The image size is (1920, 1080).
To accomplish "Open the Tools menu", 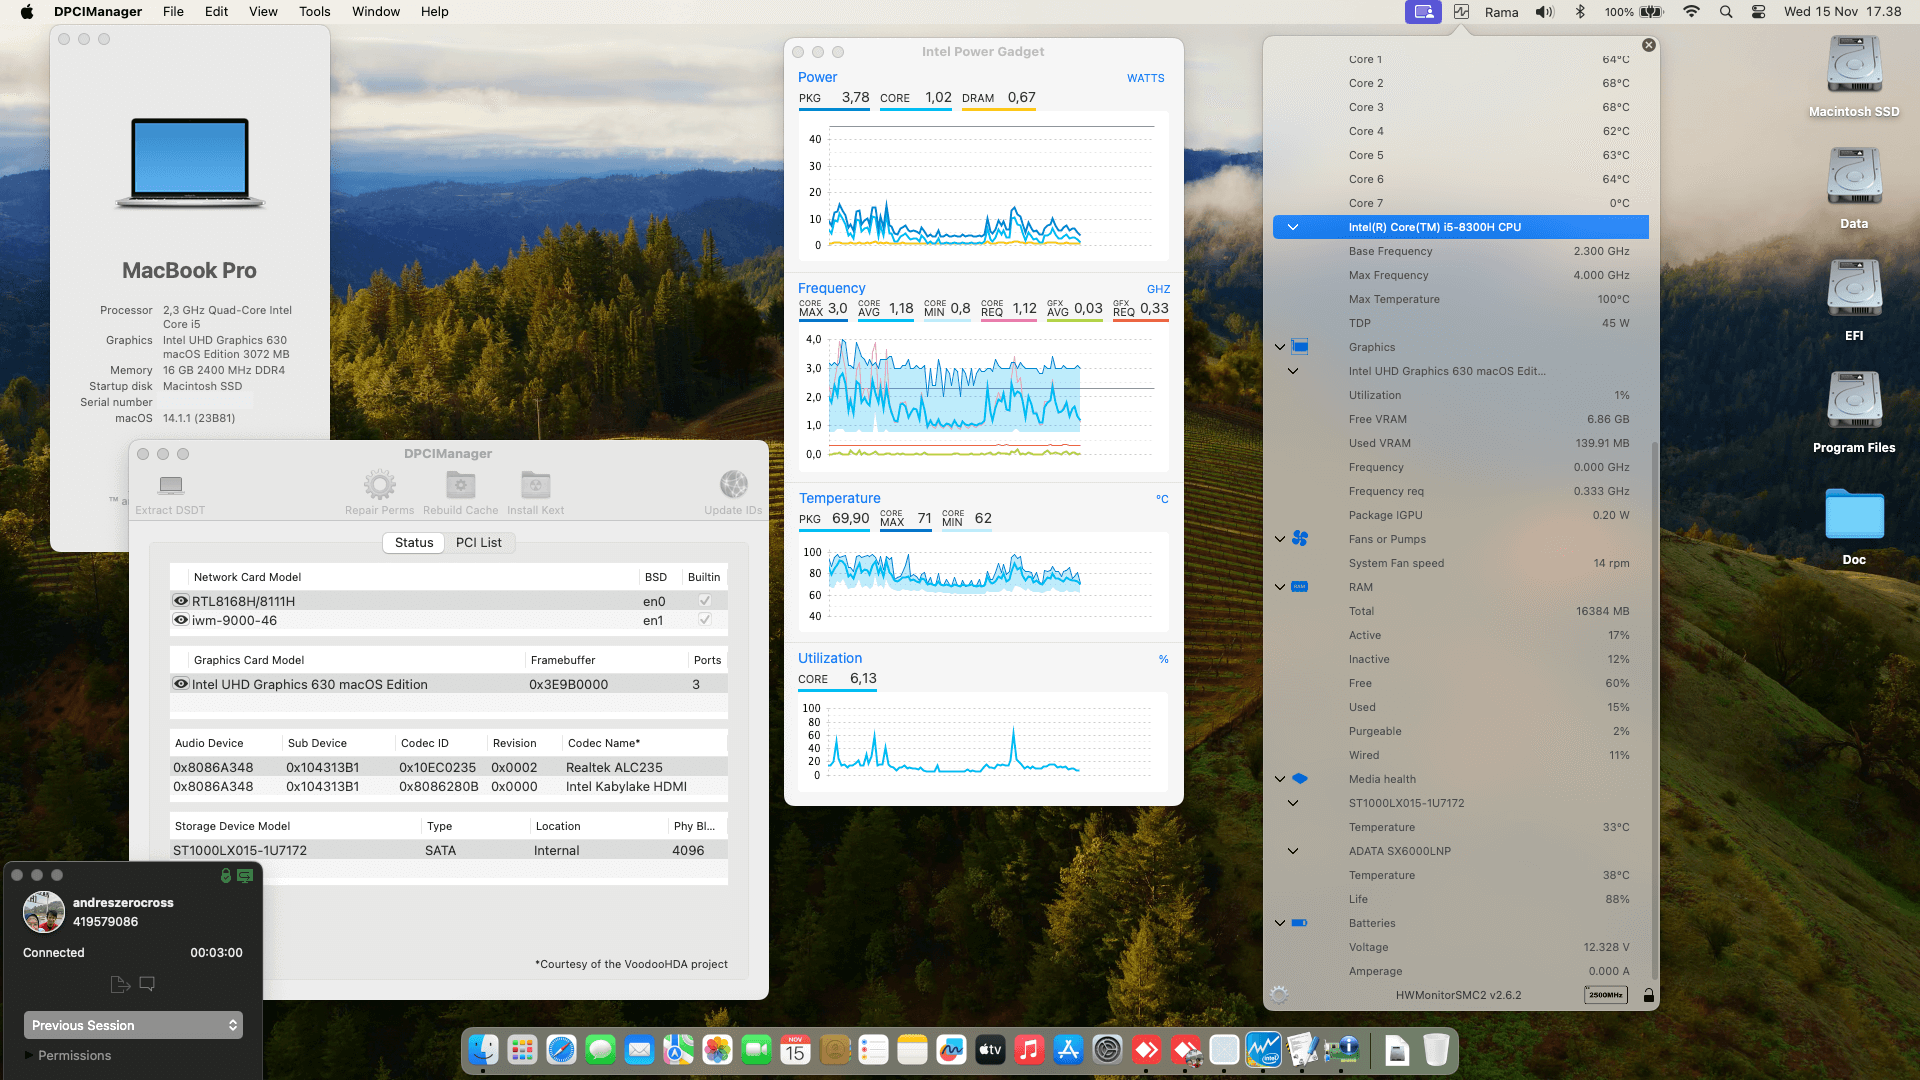I will coord(314,12).
